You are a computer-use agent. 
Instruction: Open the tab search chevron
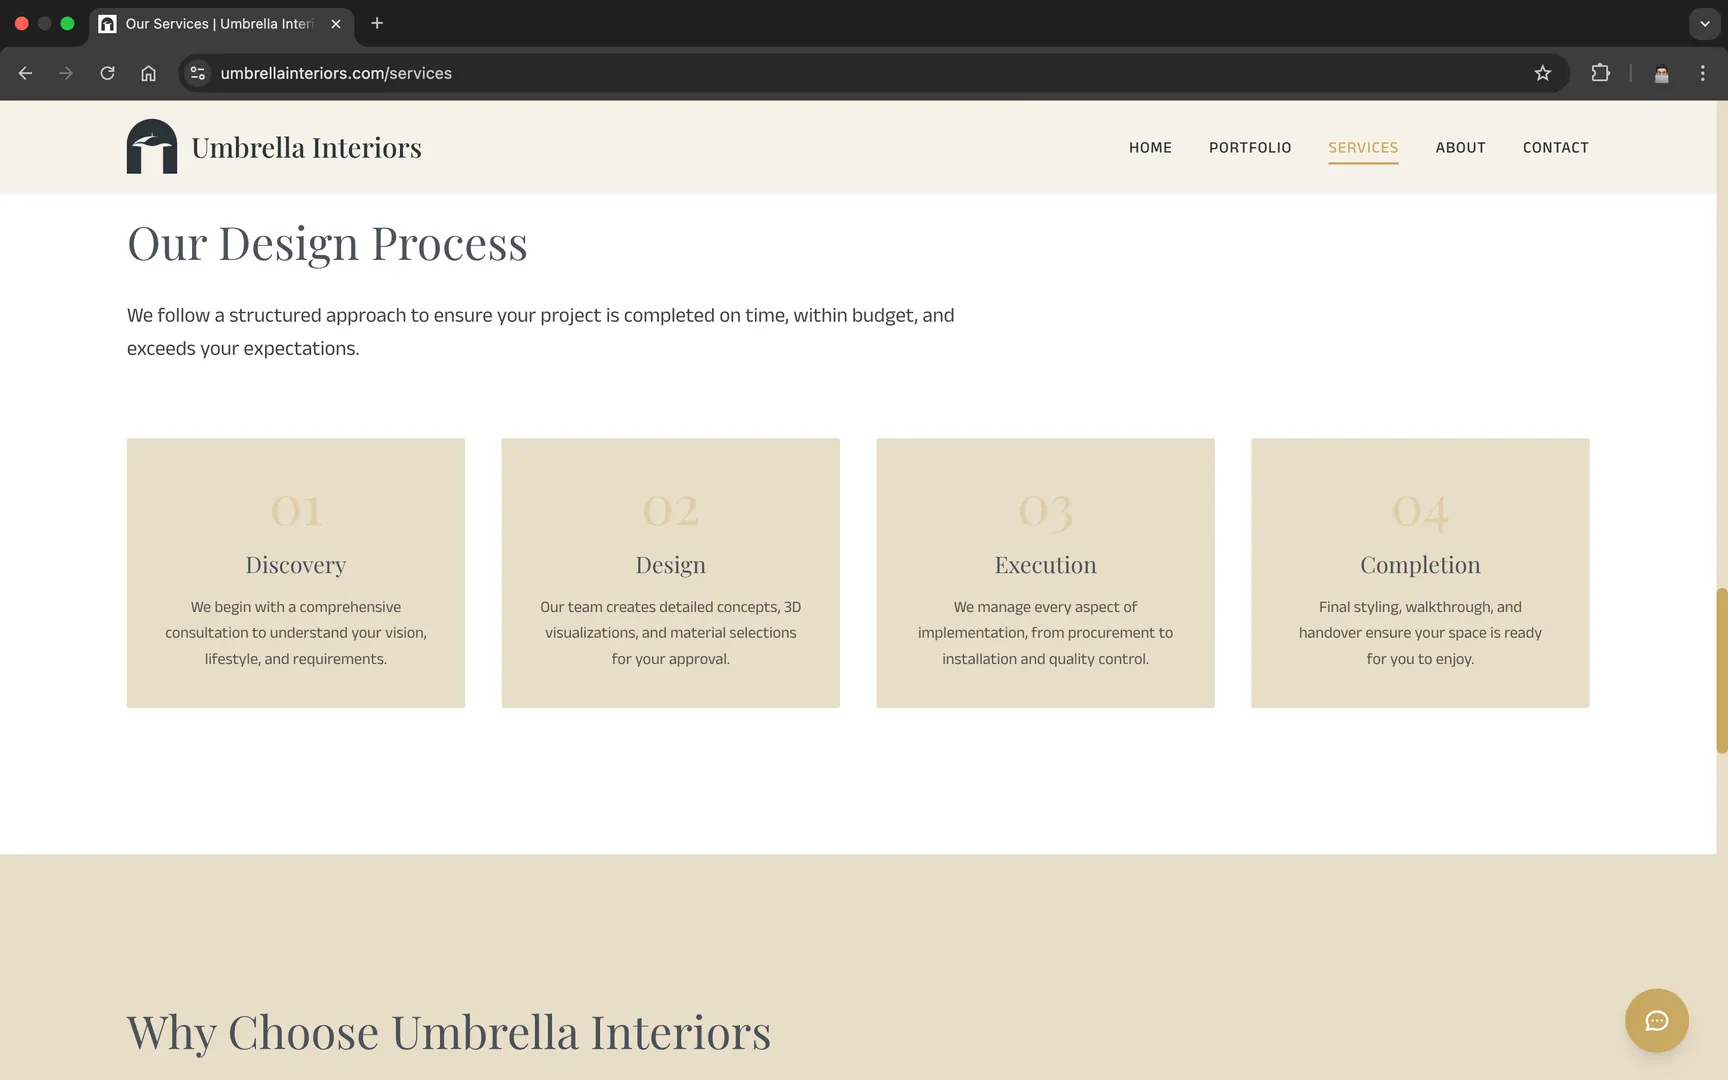[x=1704, y=23]
